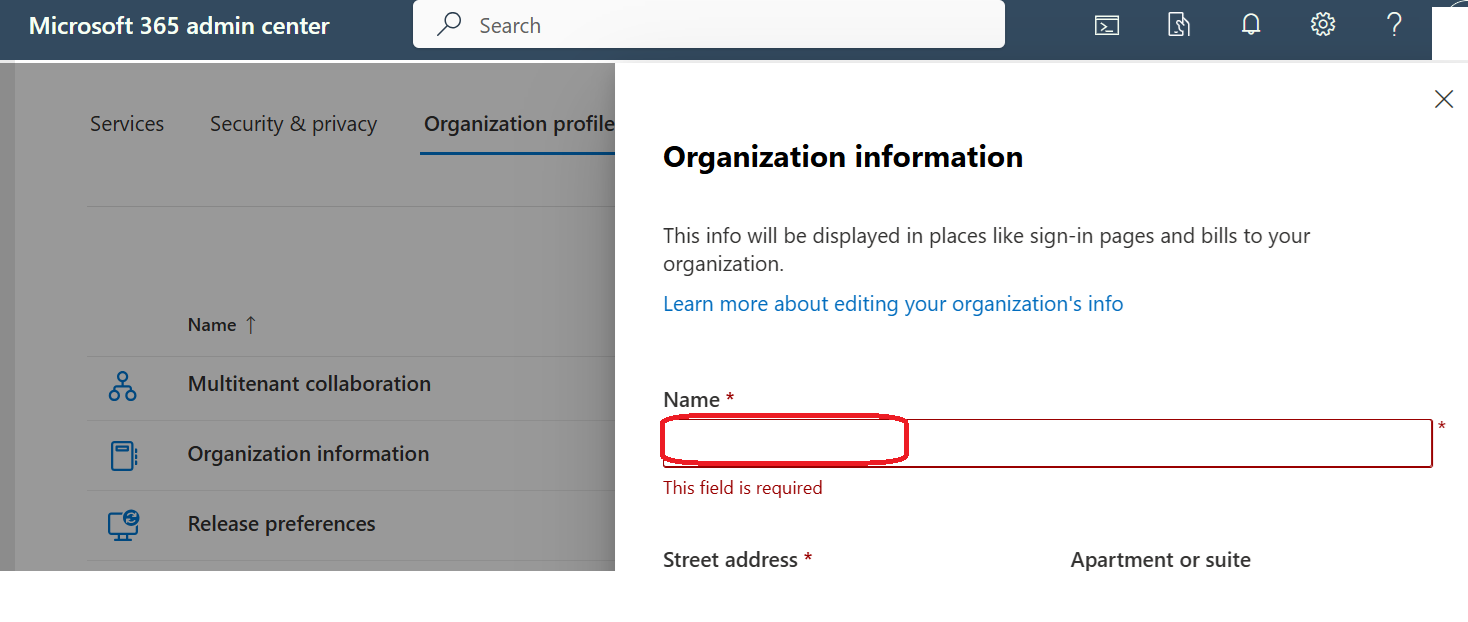Click the mobile app icon in the header
This screenshot has width=1468, height=622.
click(x=1178, y=26)
